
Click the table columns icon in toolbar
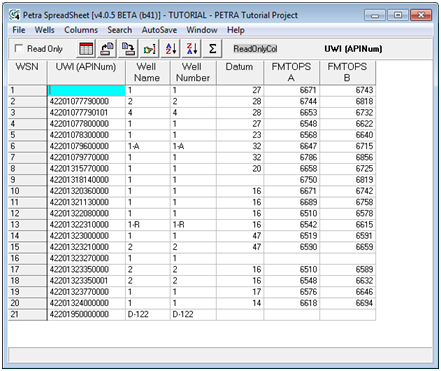pos(86,49)
